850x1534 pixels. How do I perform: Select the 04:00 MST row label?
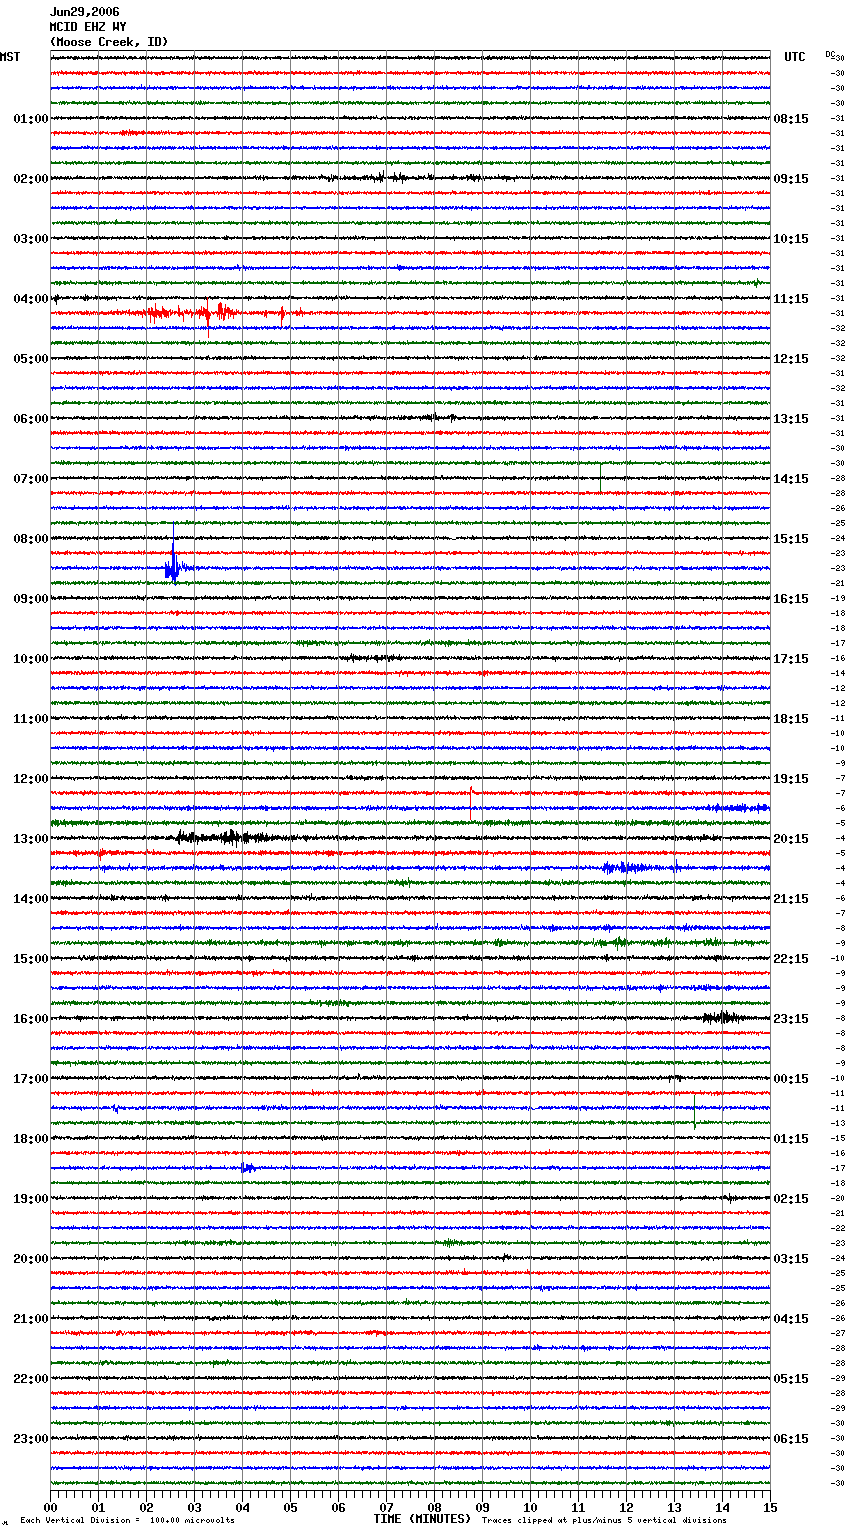click(30, 299)
